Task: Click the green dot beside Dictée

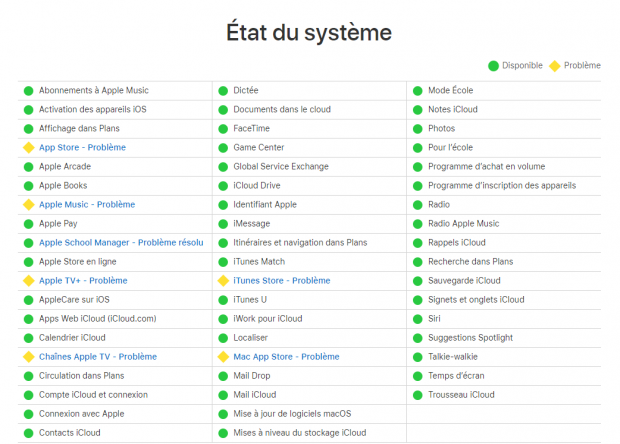Action: click(x=223, y=91)
